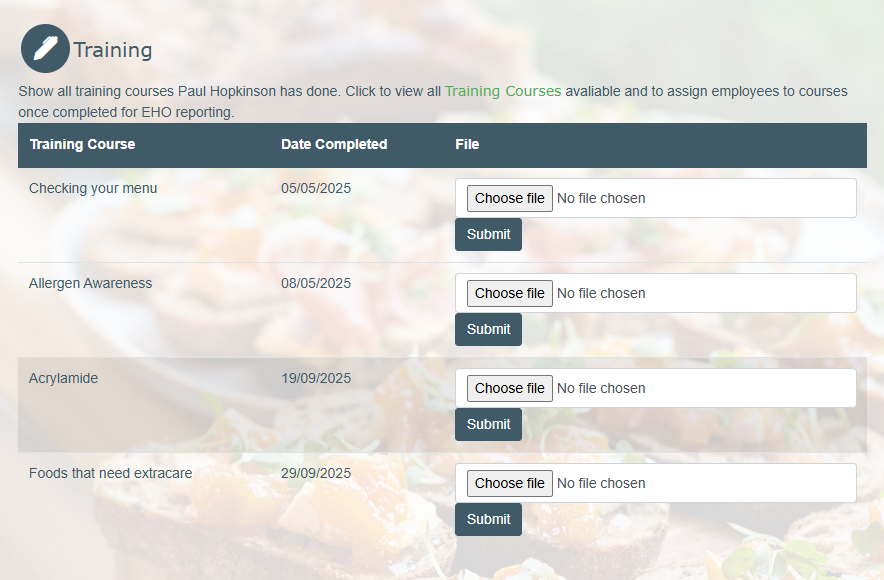
Task: Select the Acrylamide course name
Action: [x=64, y=378]
